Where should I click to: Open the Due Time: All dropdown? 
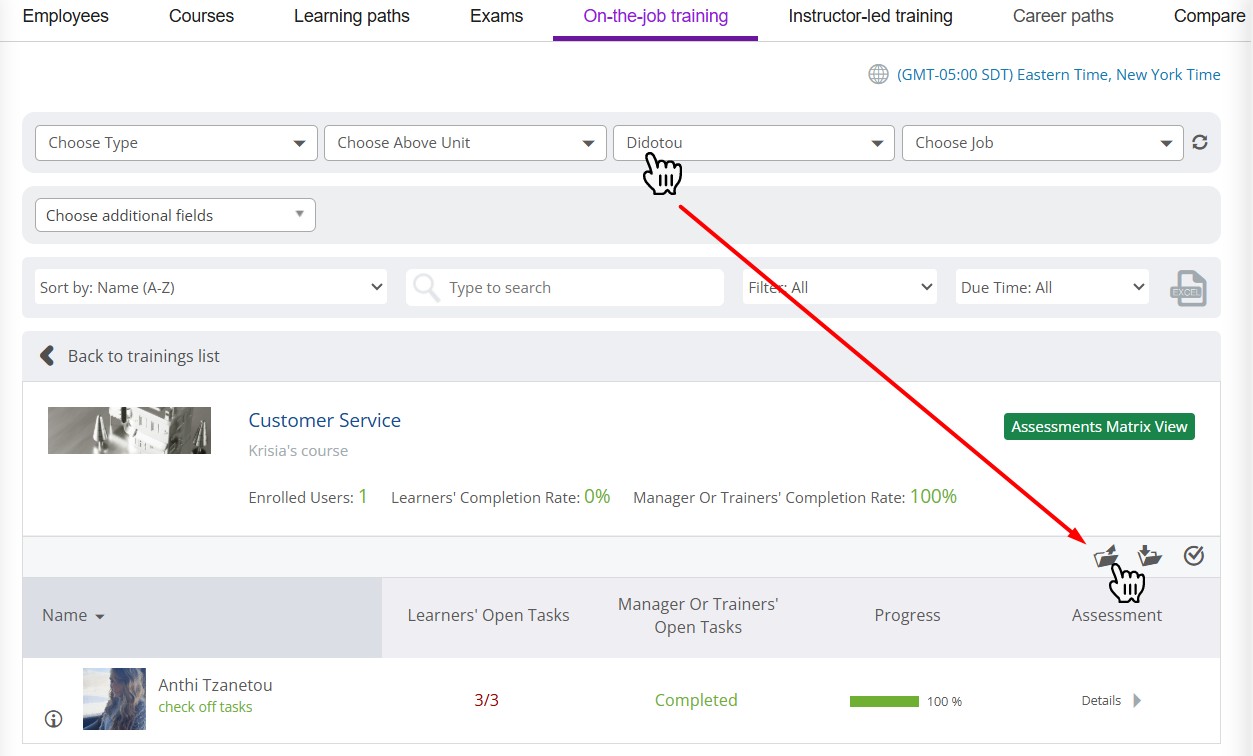[1052, 288]
